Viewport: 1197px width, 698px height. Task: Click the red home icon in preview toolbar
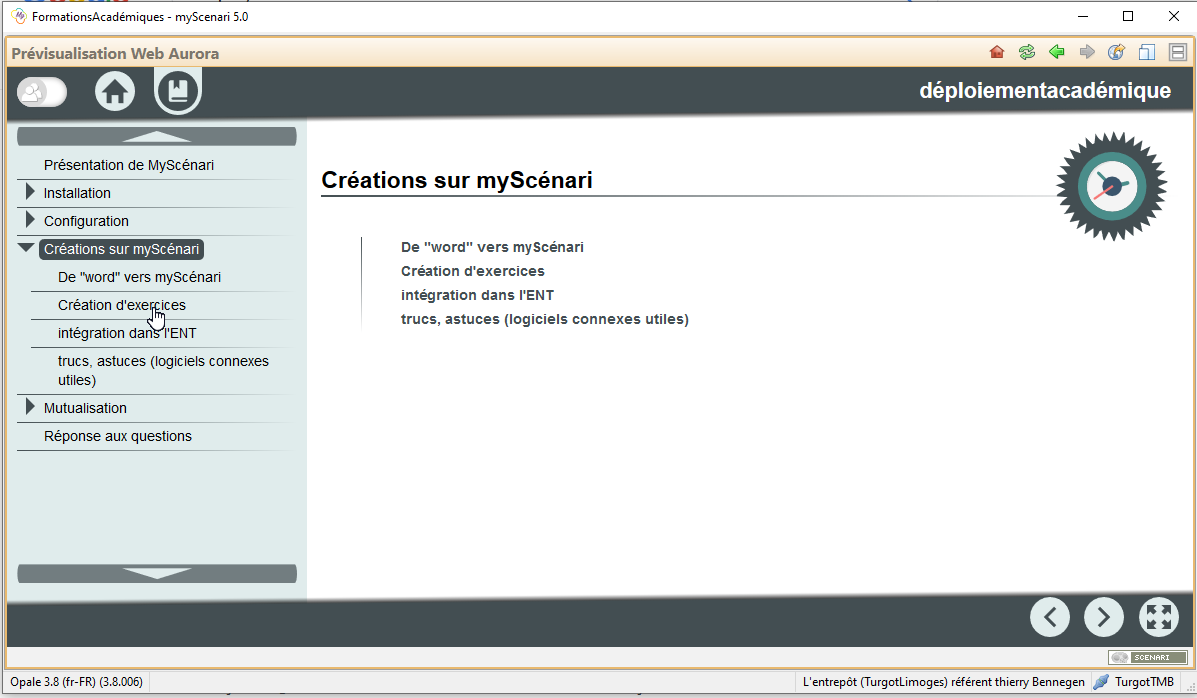click(996, 52)
